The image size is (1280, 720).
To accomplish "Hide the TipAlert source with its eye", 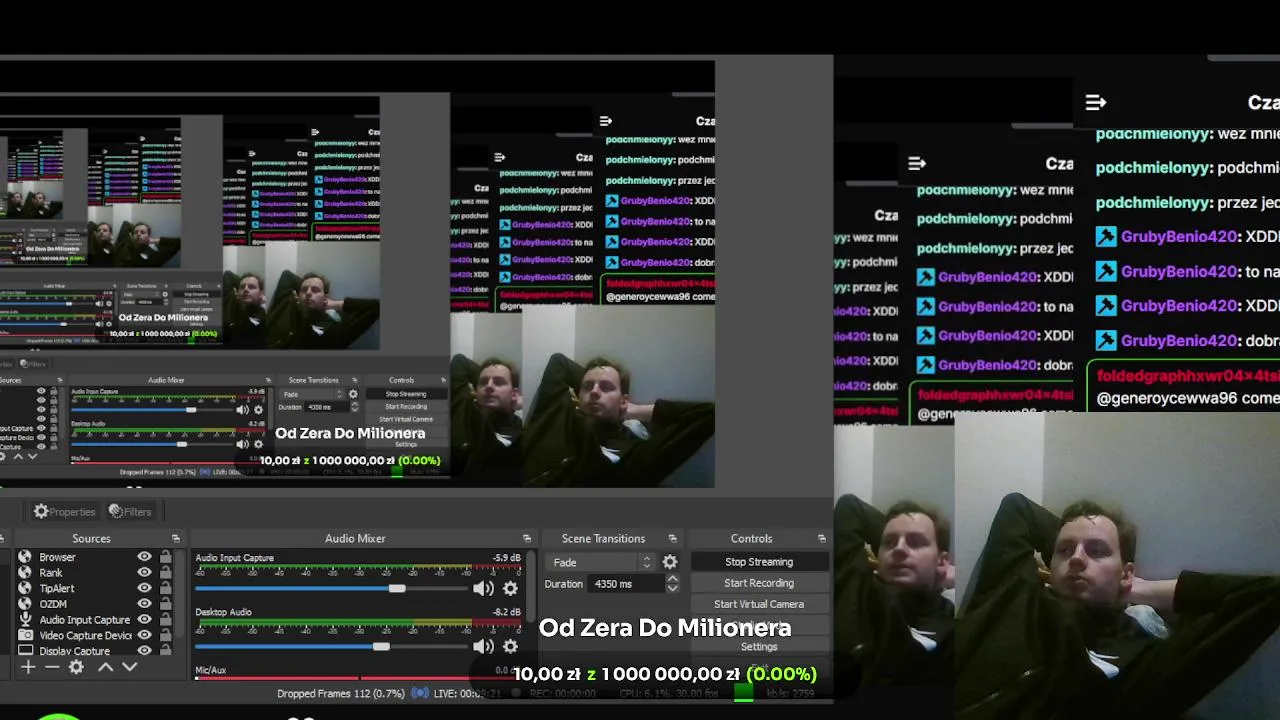I will [144, 588].
